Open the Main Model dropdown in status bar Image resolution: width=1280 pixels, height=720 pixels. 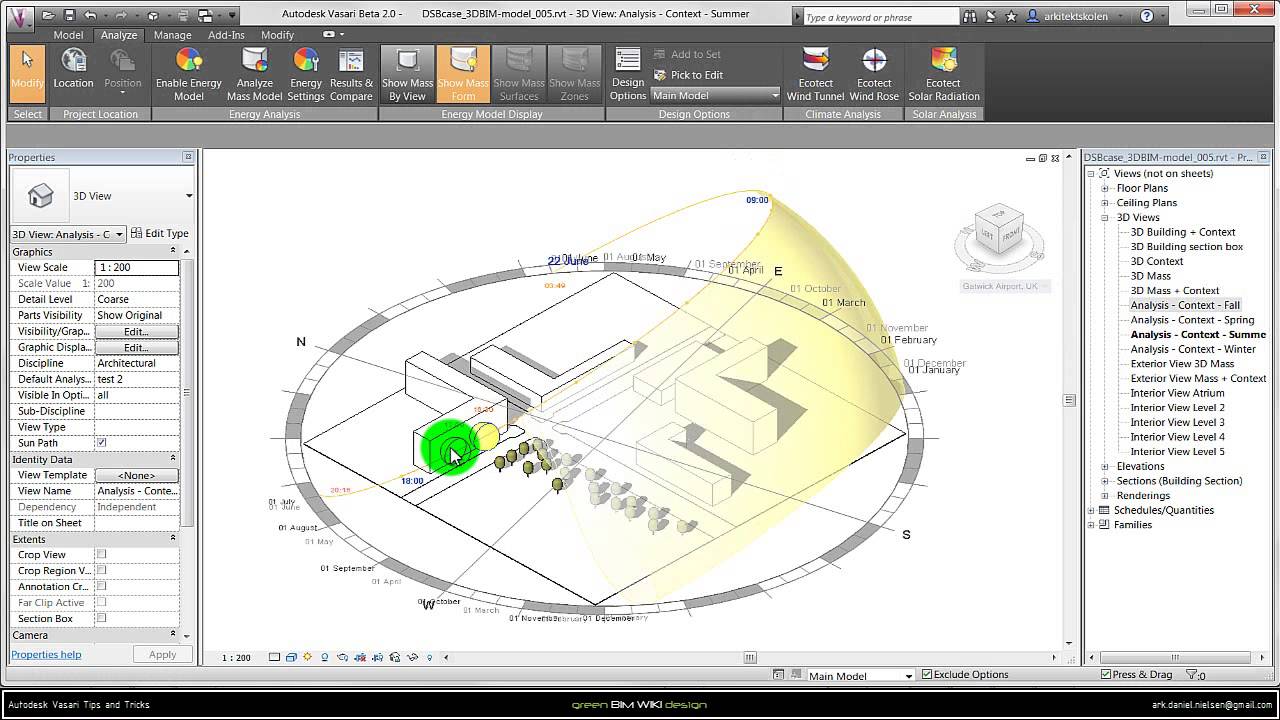tap(860, 676)
